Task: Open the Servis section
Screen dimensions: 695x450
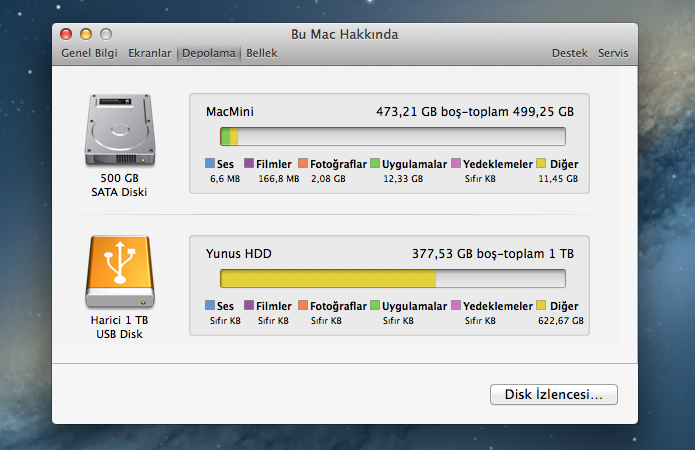Action: tap(613, 53)
